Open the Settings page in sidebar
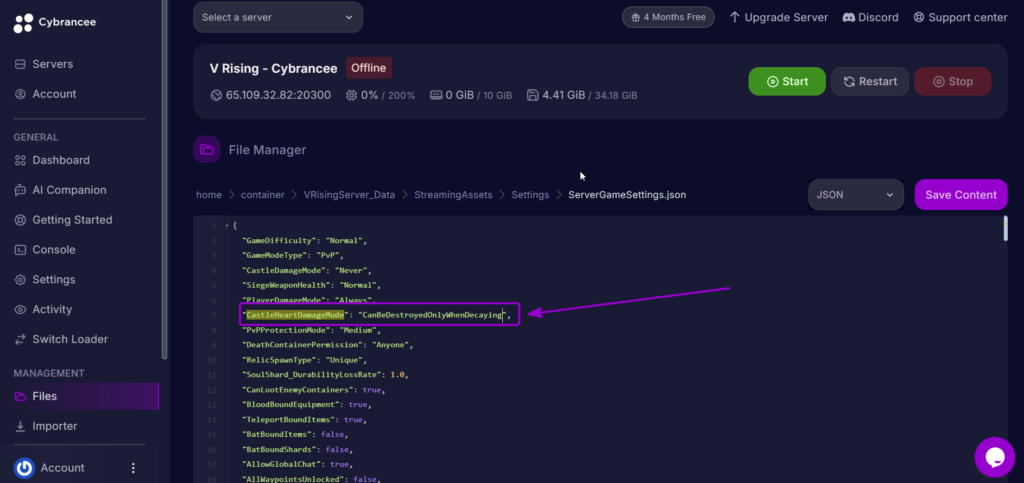Screen dimensions: 1024x483 point(54,279)
